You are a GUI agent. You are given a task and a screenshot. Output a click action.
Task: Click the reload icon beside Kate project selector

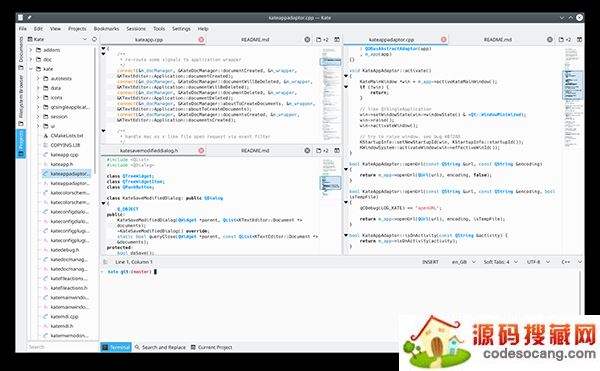[x=95, y=39]
